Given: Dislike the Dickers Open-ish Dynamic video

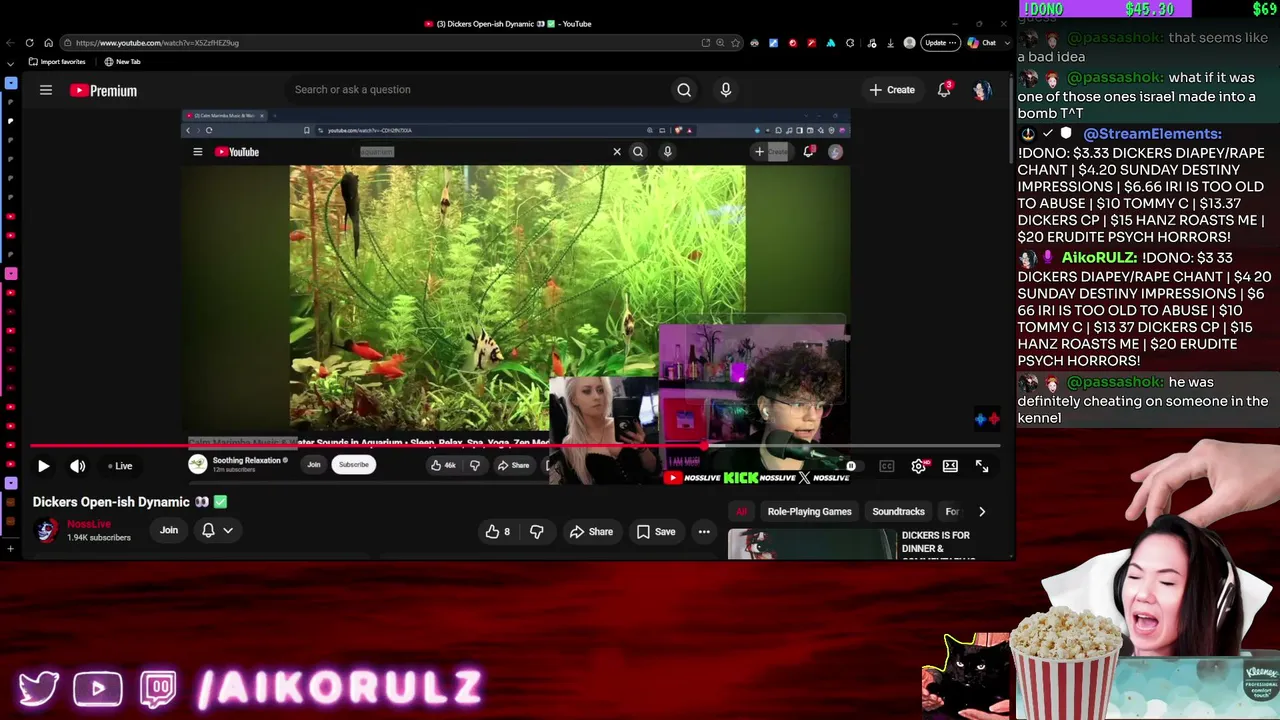Looking at the screenshot, I should [537, 532].
